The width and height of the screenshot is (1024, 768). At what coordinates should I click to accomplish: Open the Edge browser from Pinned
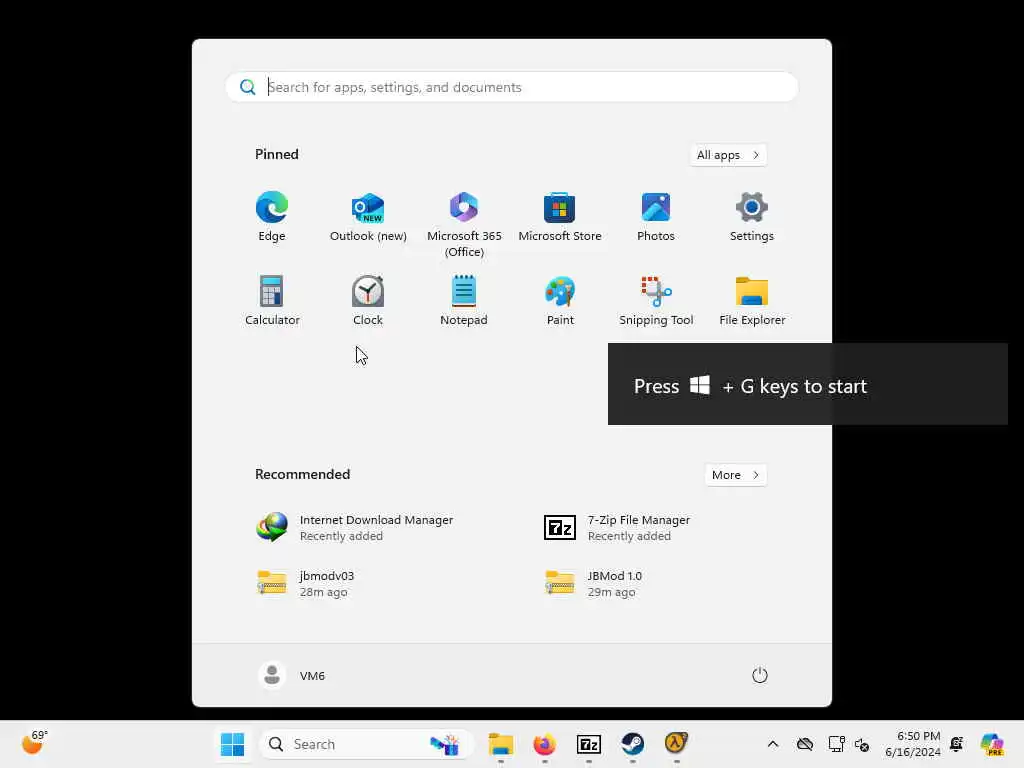click(x=272, y=217)
